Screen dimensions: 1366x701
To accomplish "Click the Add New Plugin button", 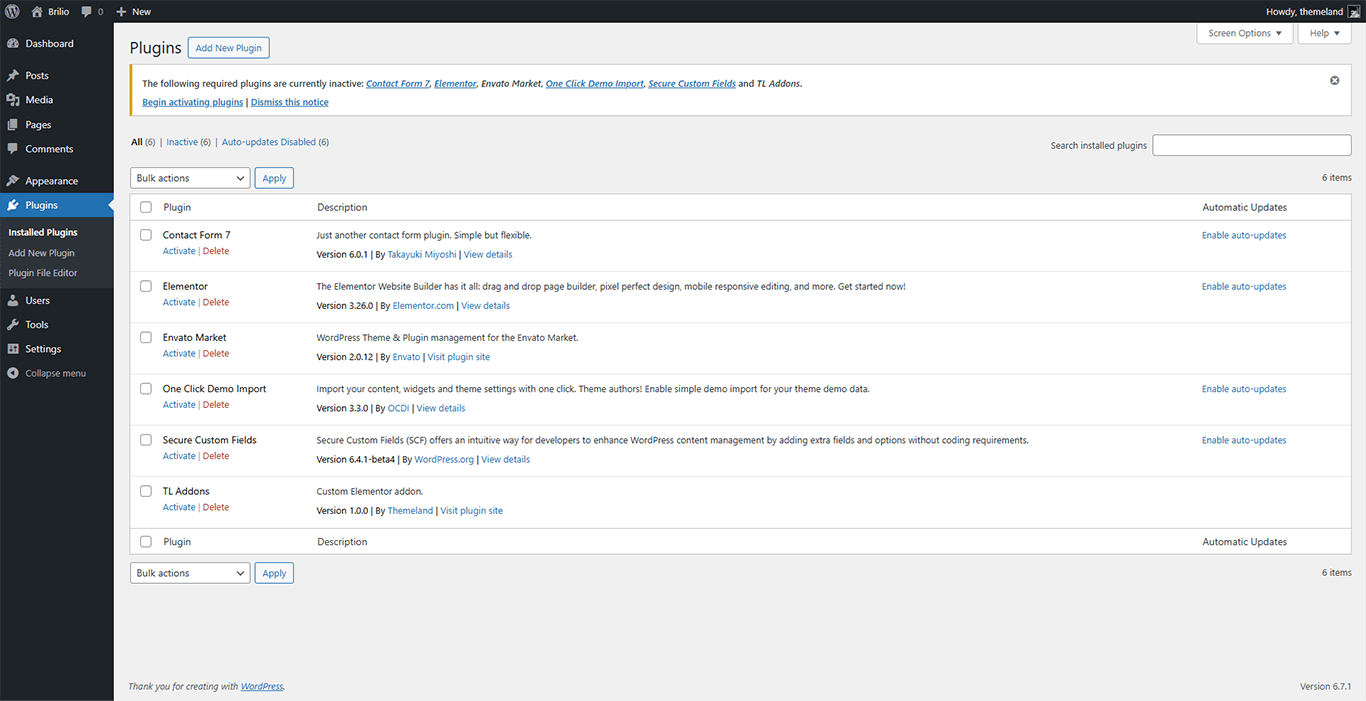I will point(228,48).
